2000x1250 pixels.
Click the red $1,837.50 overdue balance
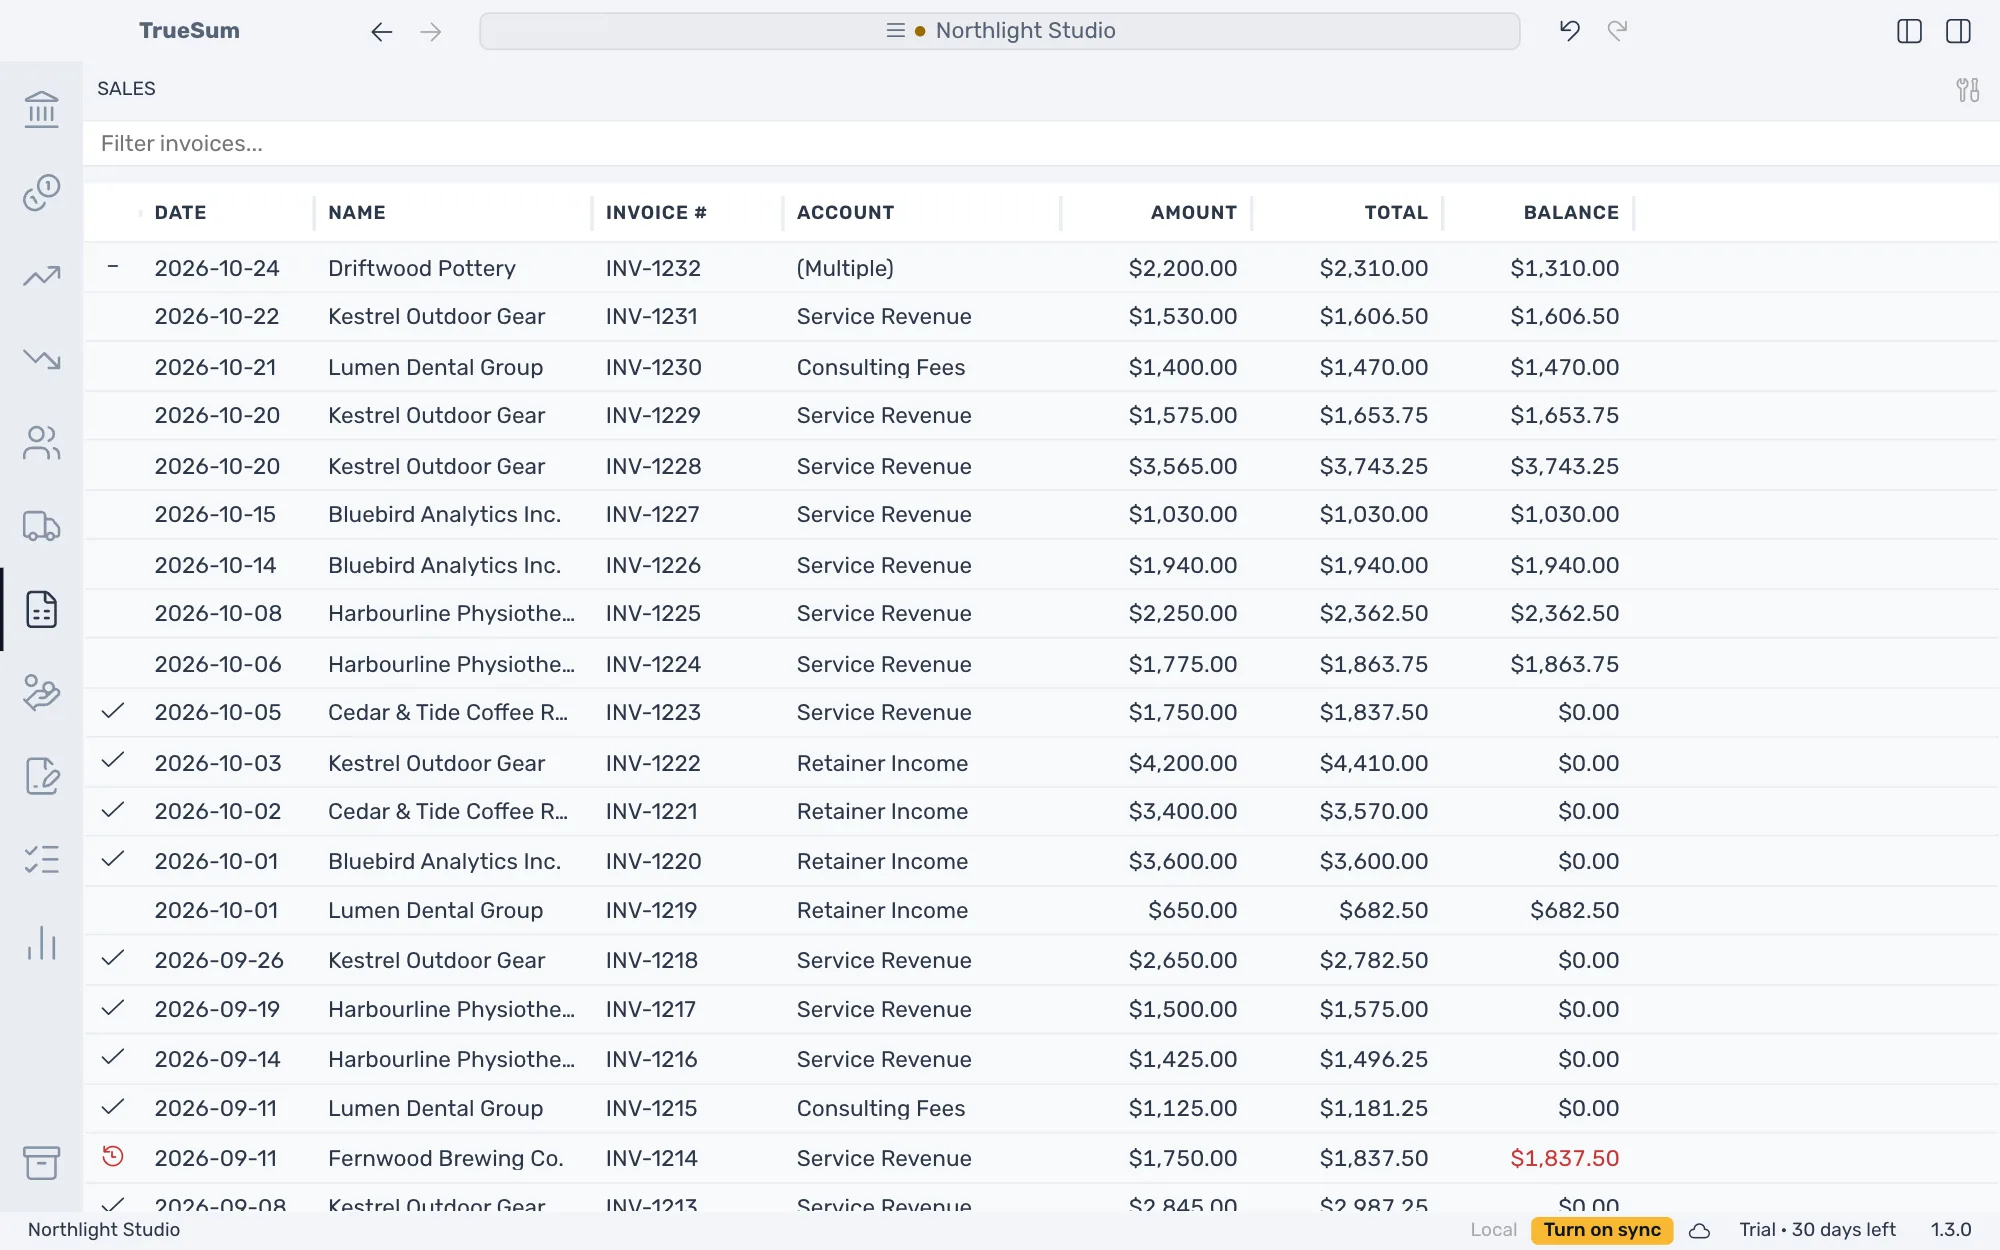pos(1564,1158)
